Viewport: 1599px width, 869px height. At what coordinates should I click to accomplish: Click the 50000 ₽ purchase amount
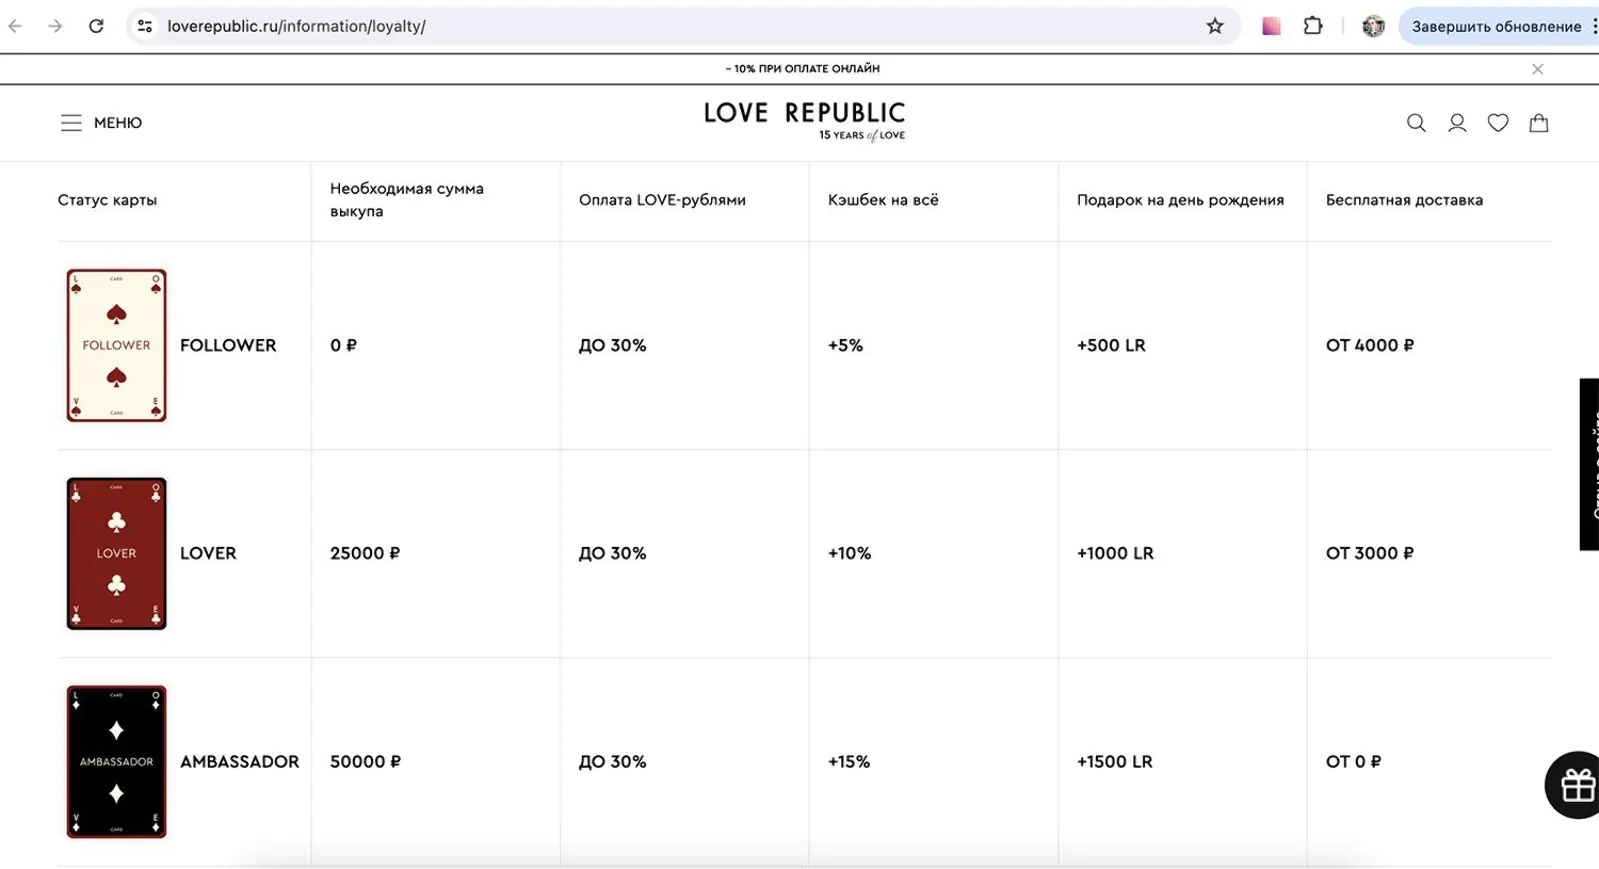click(x=365, y=761)
